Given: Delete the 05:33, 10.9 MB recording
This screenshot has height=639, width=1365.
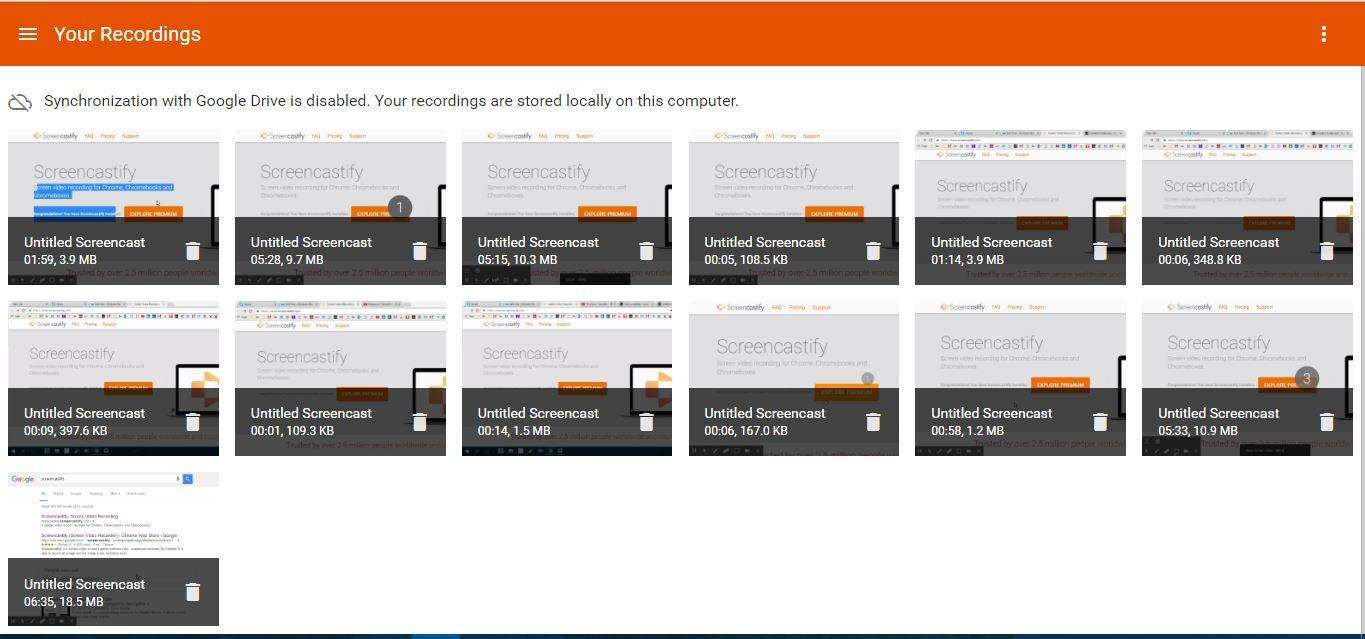Looking at the screenshot, I should [1328, 421].
